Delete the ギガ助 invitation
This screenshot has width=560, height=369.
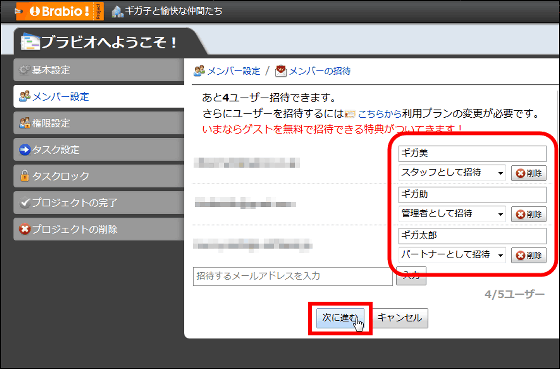click(529, 214)
